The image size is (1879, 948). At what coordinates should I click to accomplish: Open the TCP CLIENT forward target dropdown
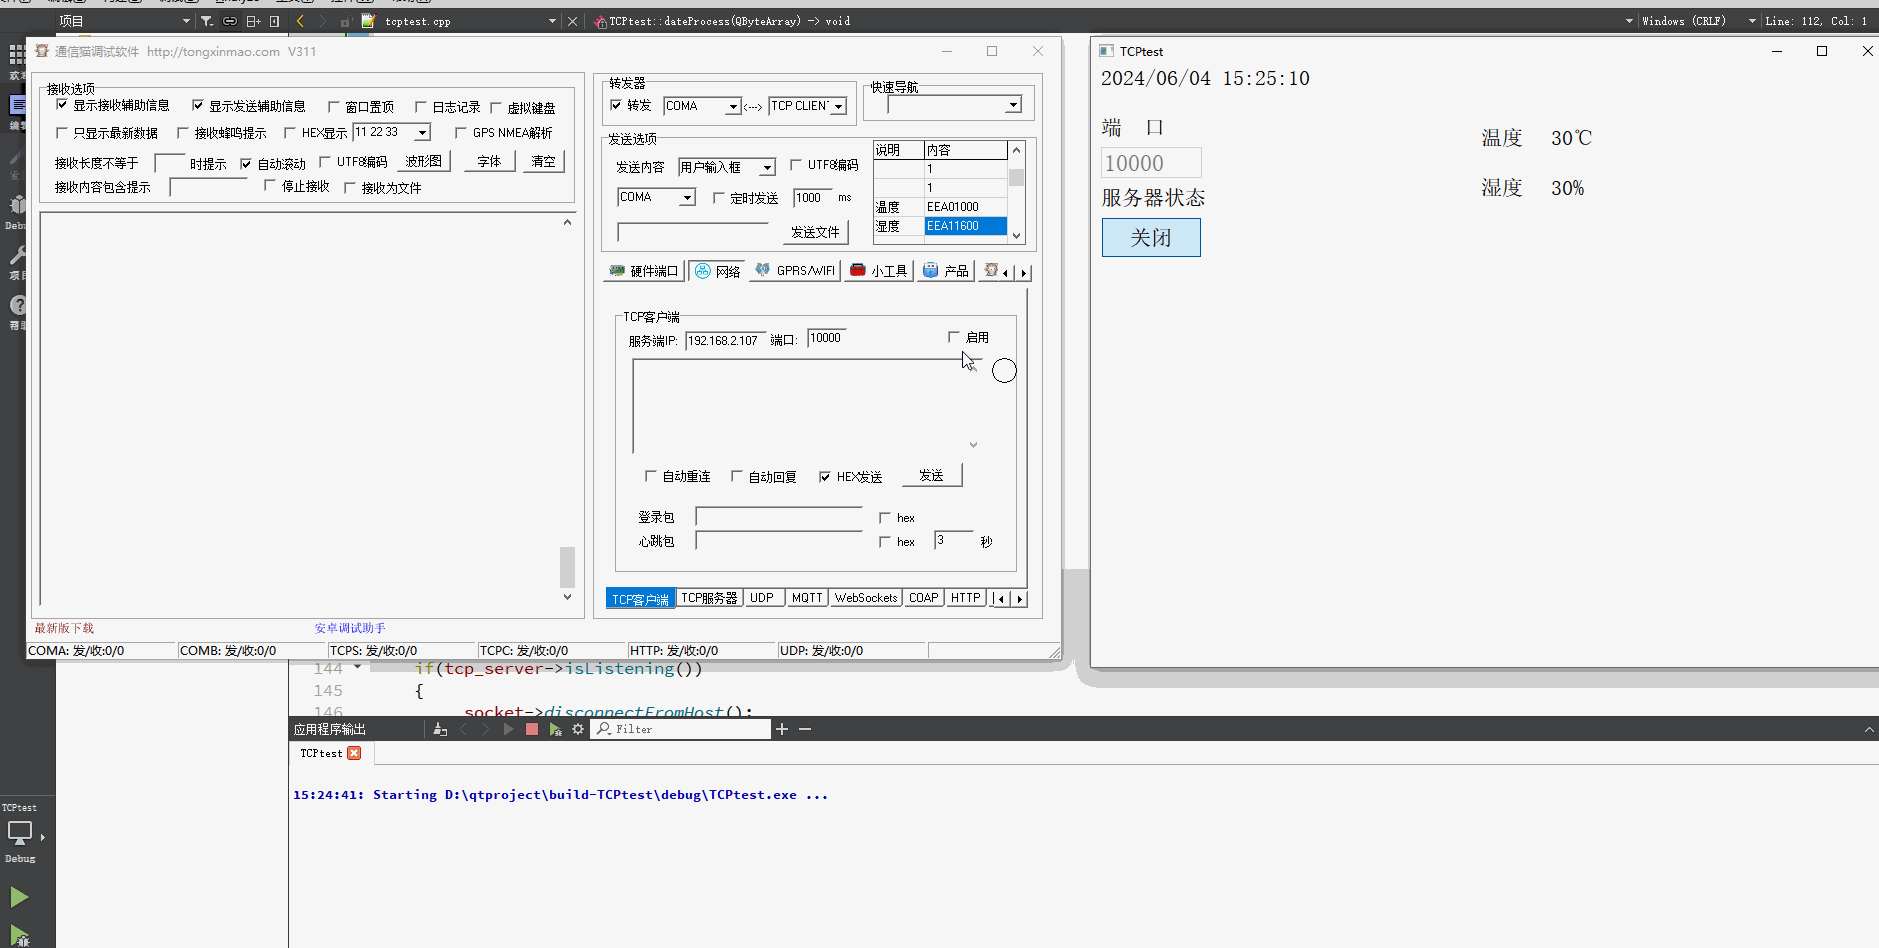coord(839,106)
